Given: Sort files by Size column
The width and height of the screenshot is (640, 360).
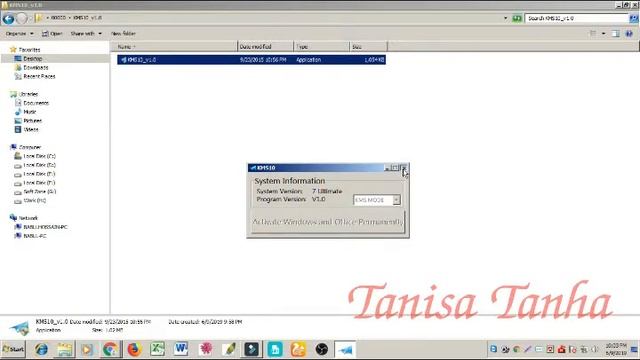Looking at the screenshot, I should (368, 47).
